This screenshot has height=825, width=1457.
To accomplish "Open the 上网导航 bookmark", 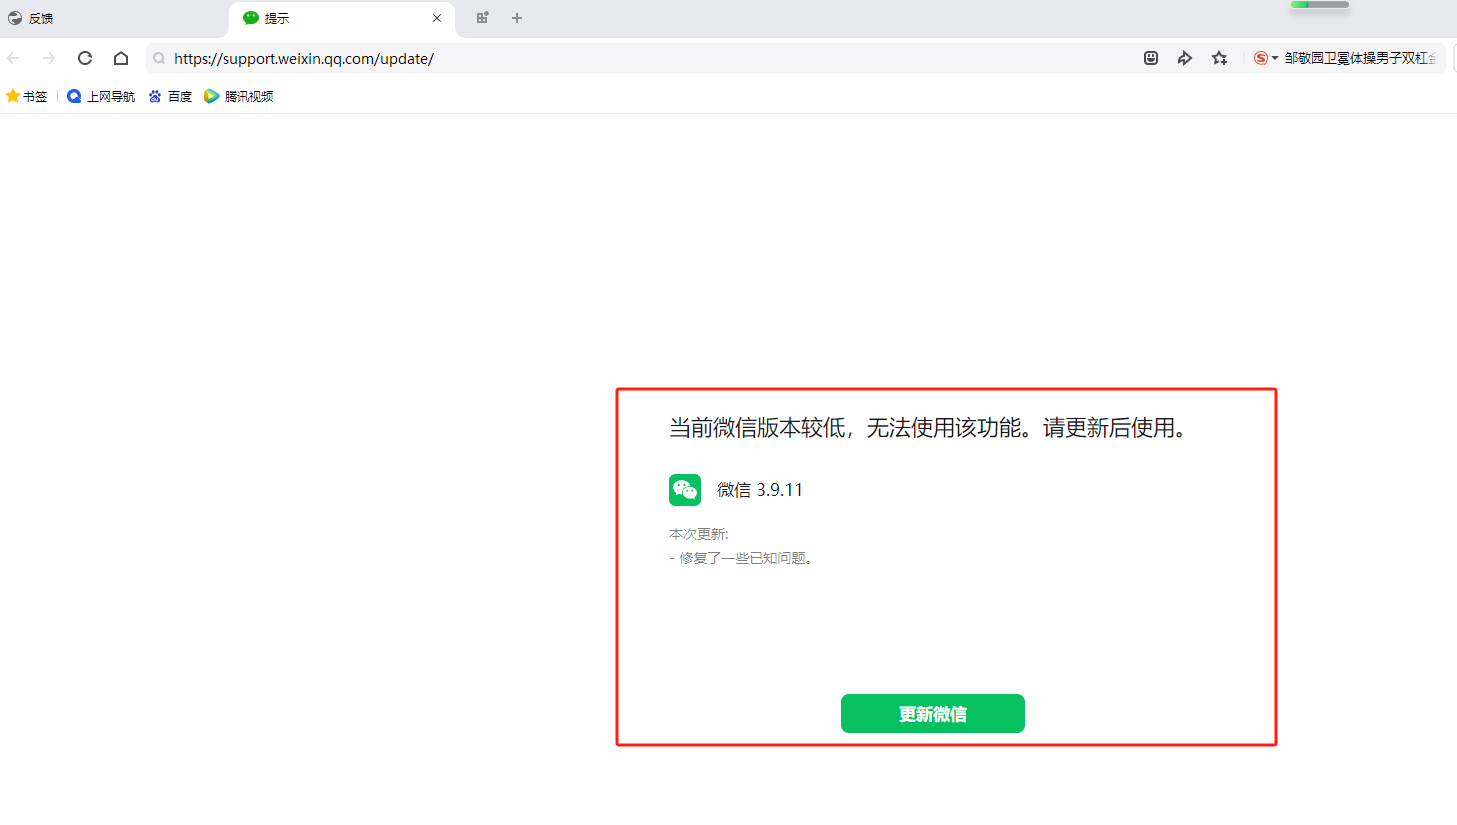I will click(x=101, y=96).
